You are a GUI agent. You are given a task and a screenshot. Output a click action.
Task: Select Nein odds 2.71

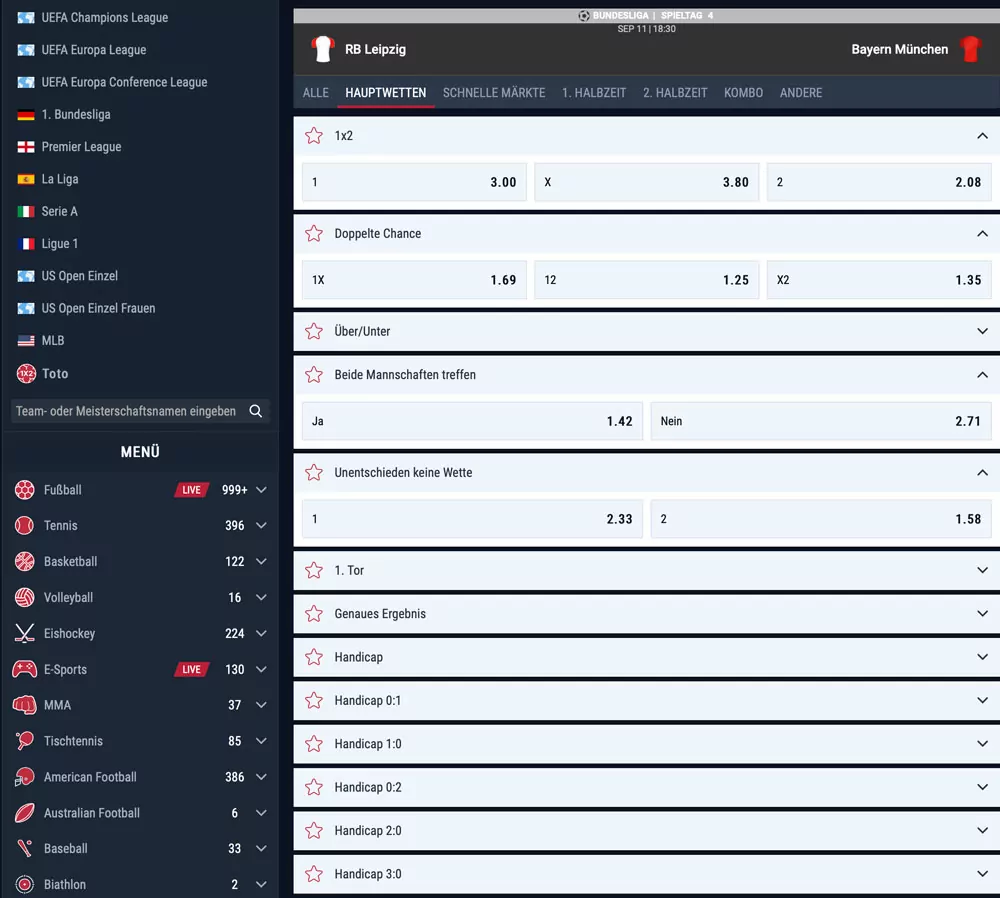point(821,421)
